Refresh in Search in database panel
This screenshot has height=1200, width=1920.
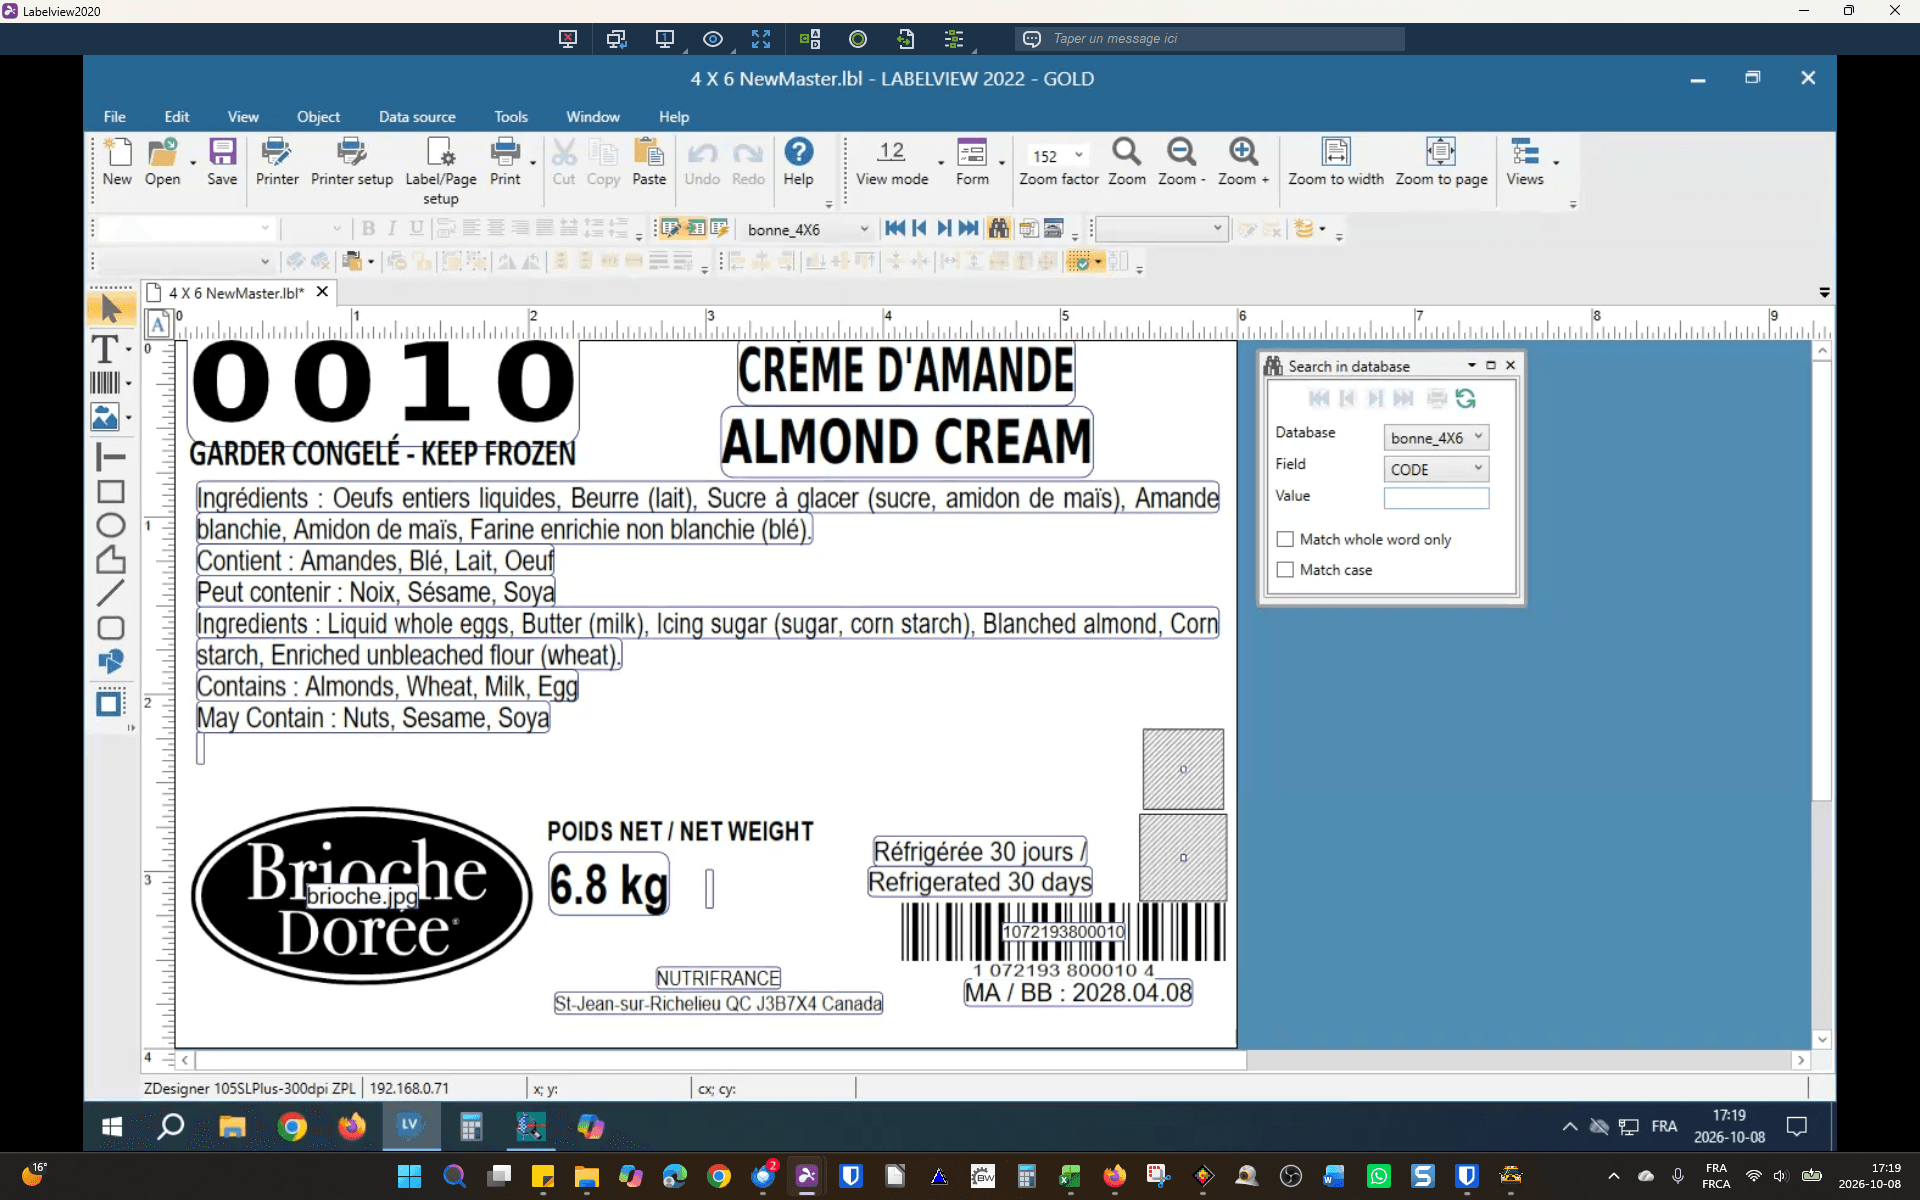1466,399
